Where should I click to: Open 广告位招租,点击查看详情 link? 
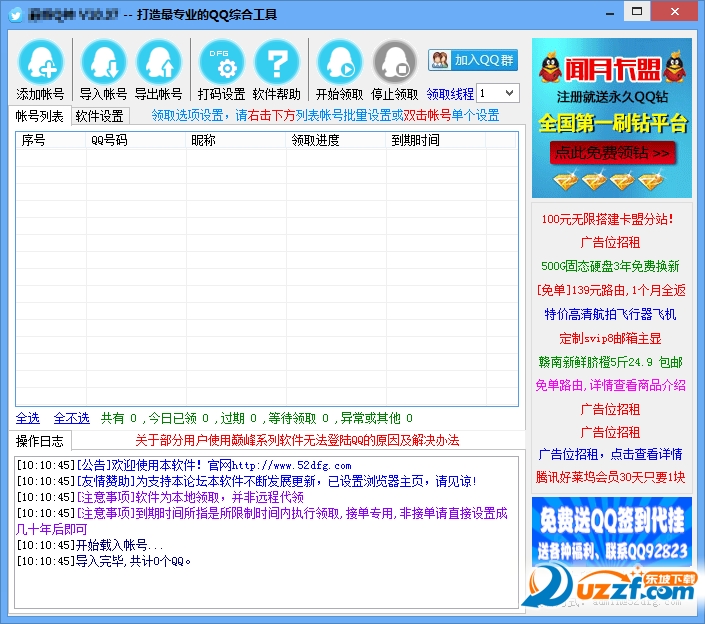pos(610,454)
